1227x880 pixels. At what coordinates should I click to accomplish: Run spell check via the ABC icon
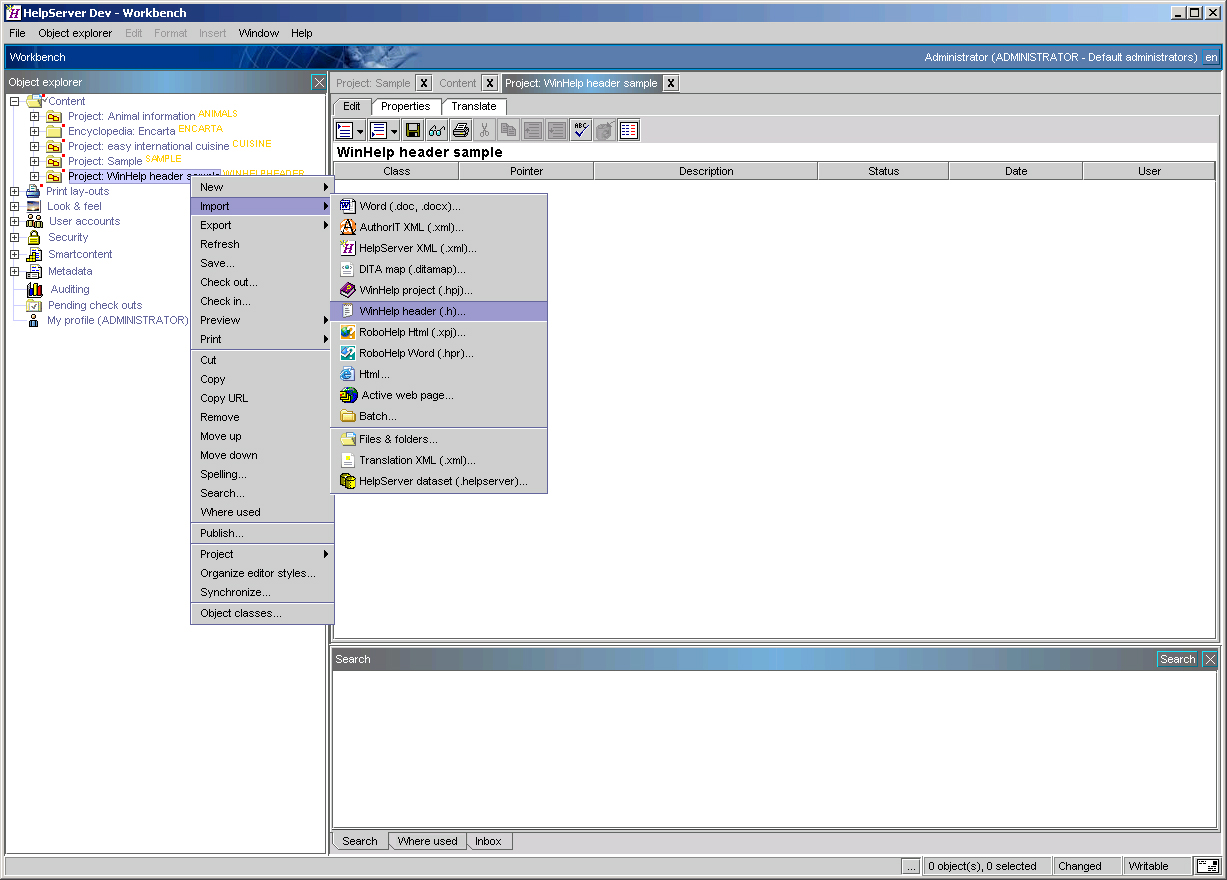coord(580,129)
